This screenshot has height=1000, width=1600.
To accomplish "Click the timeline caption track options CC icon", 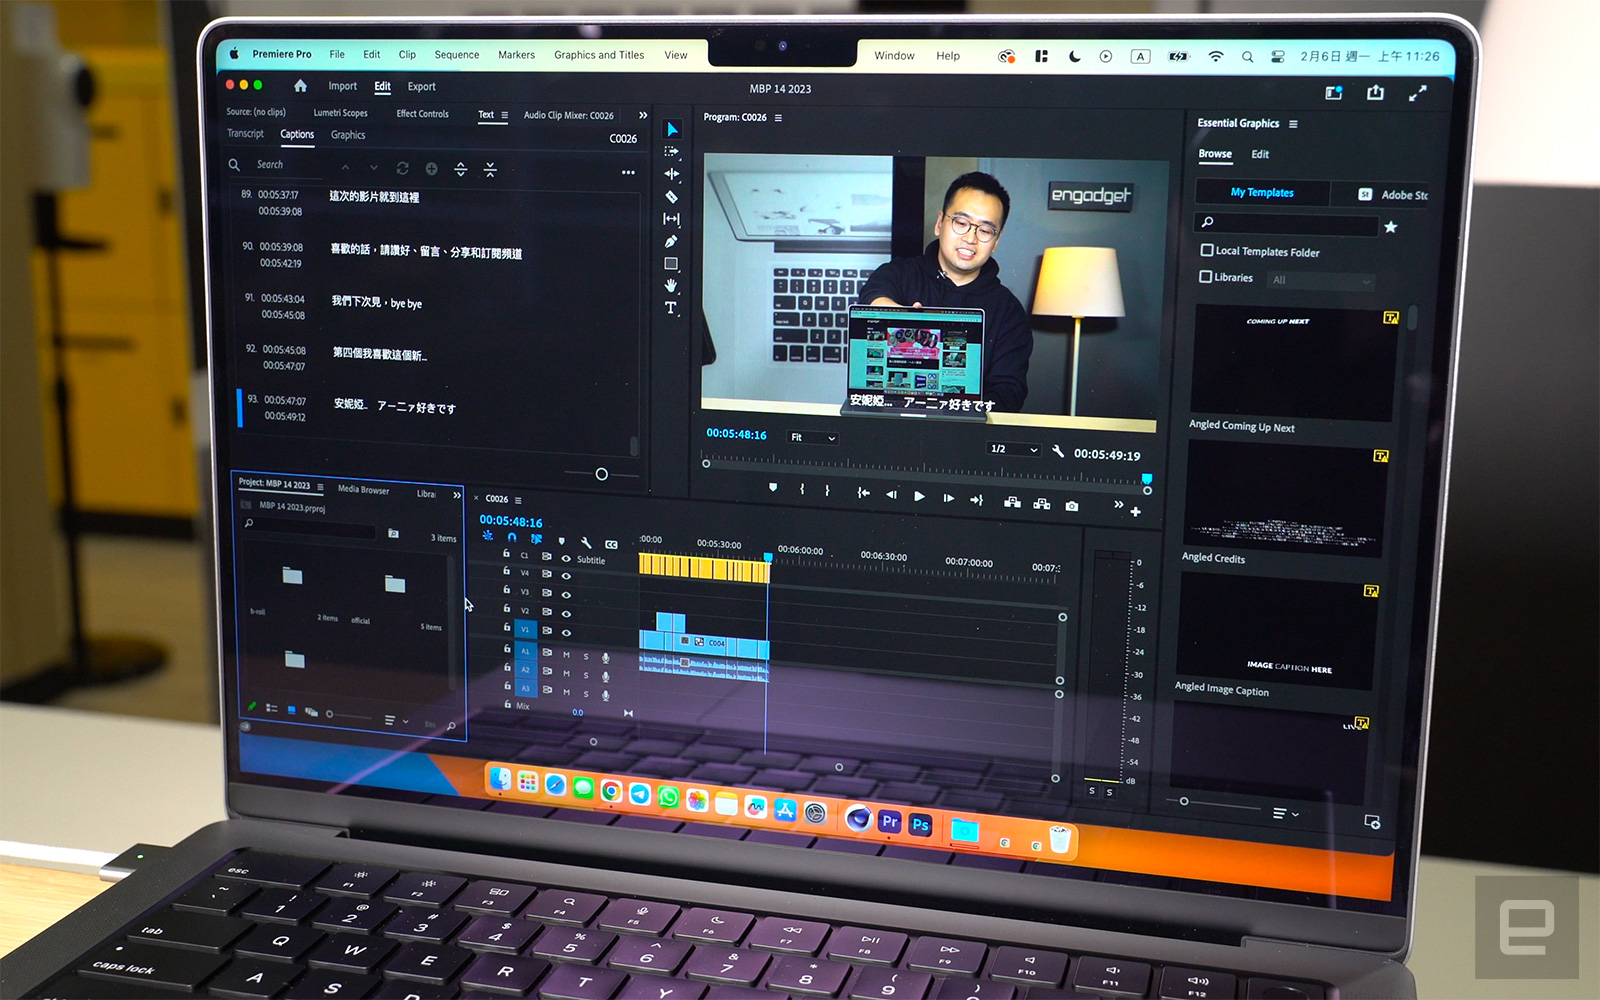I will 611,545.
